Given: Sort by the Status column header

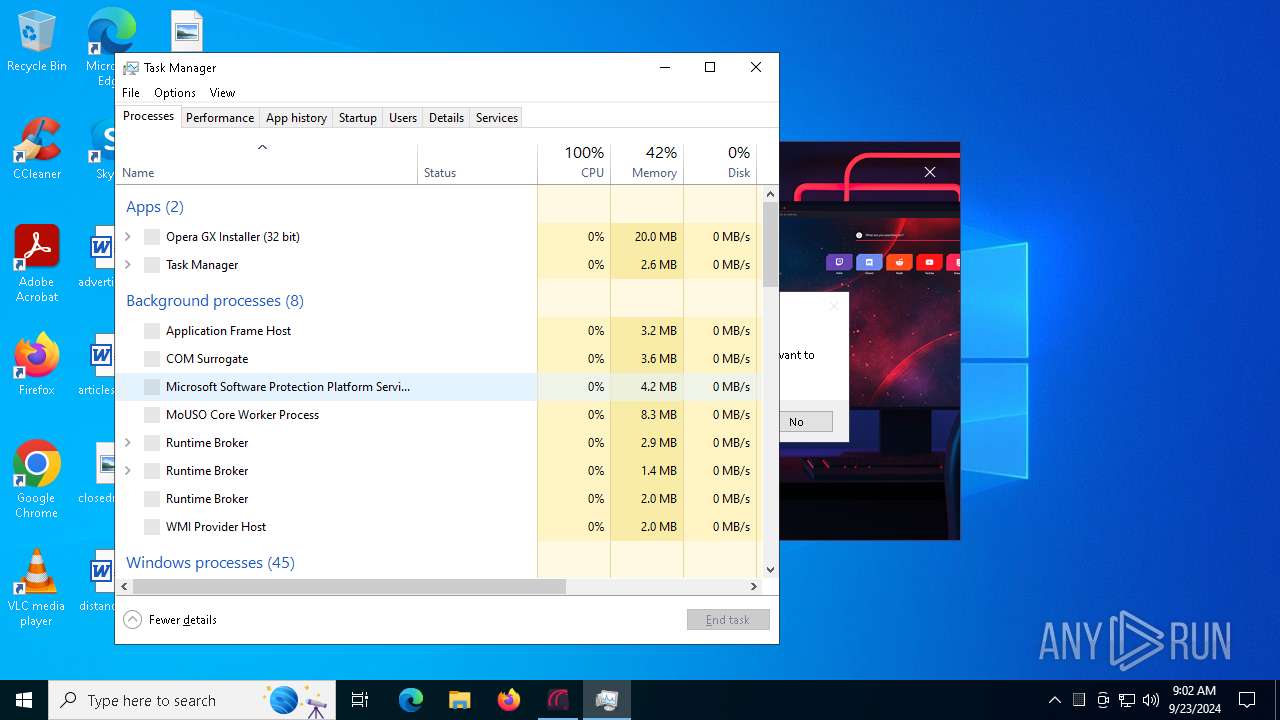Looking at the screenshot, I should pyautogui.click(x=477, y=163).
